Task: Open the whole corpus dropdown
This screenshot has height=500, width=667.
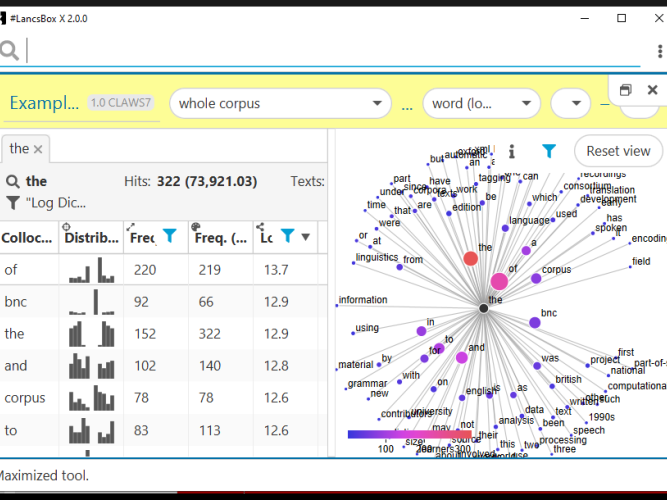Action: [280, 103]
